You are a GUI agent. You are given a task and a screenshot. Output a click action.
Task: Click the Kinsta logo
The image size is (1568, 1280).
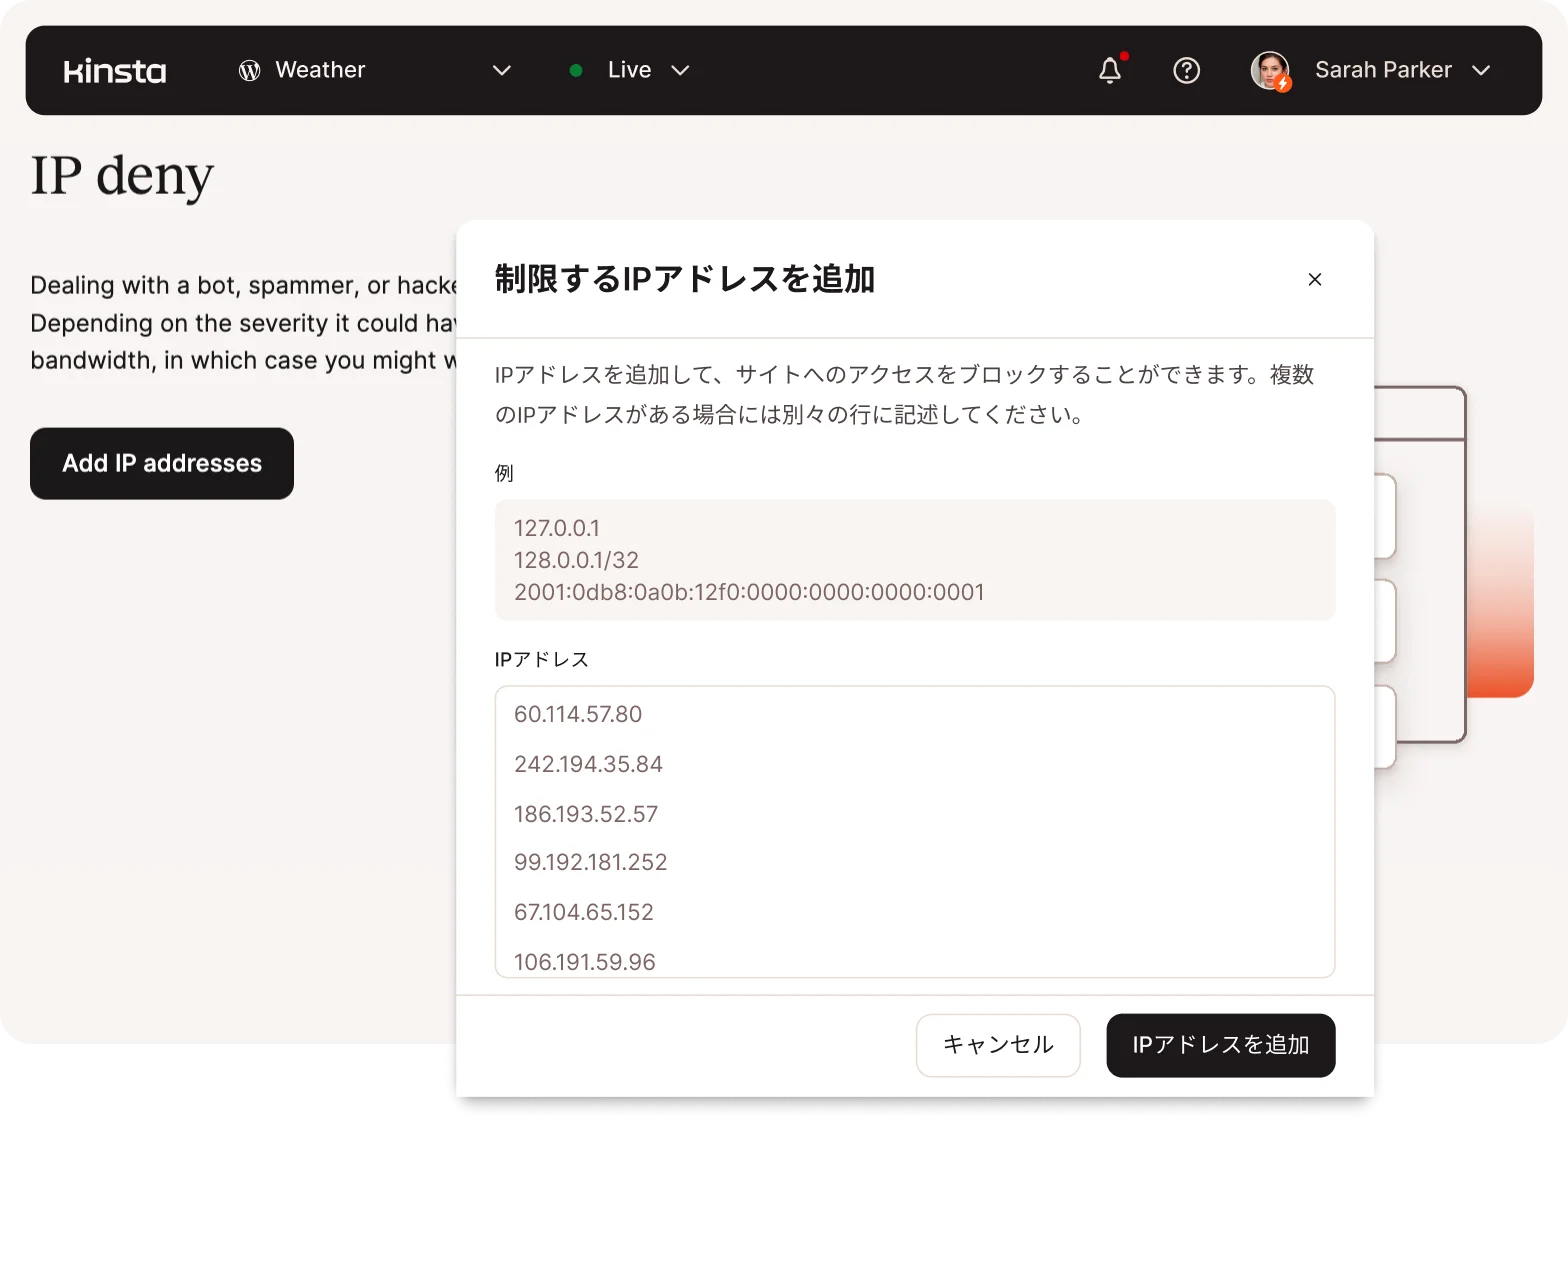coord(115,71)
